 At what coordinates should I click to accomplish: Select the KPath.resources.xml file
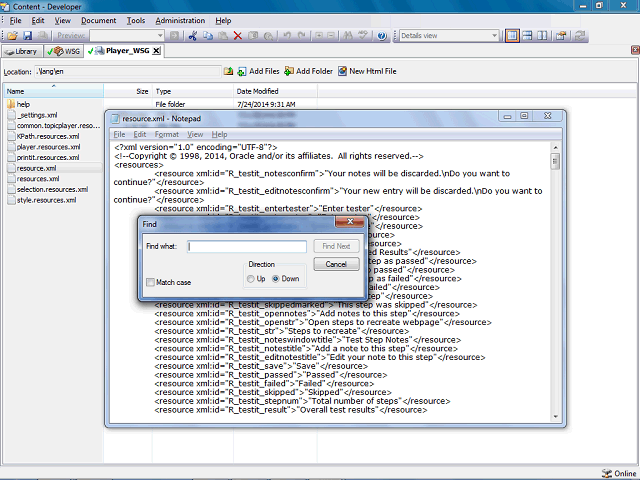click(x=48, y=136)
